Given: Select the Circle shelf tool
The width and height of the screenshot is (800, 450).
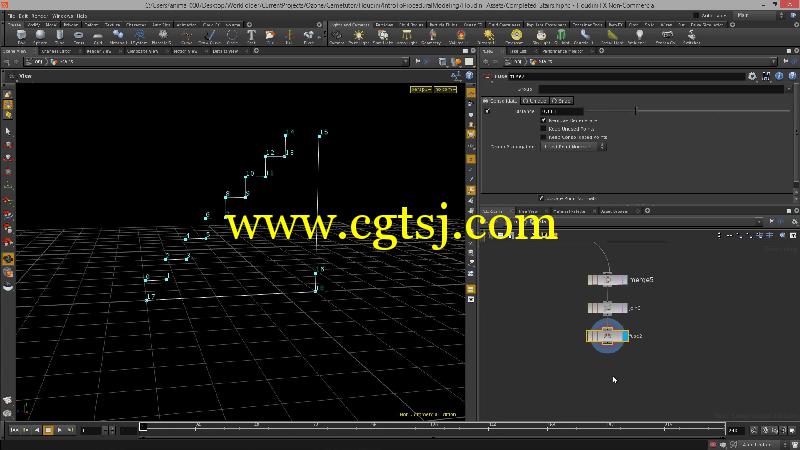Looking at the screenshot, I should coord(232,35).
